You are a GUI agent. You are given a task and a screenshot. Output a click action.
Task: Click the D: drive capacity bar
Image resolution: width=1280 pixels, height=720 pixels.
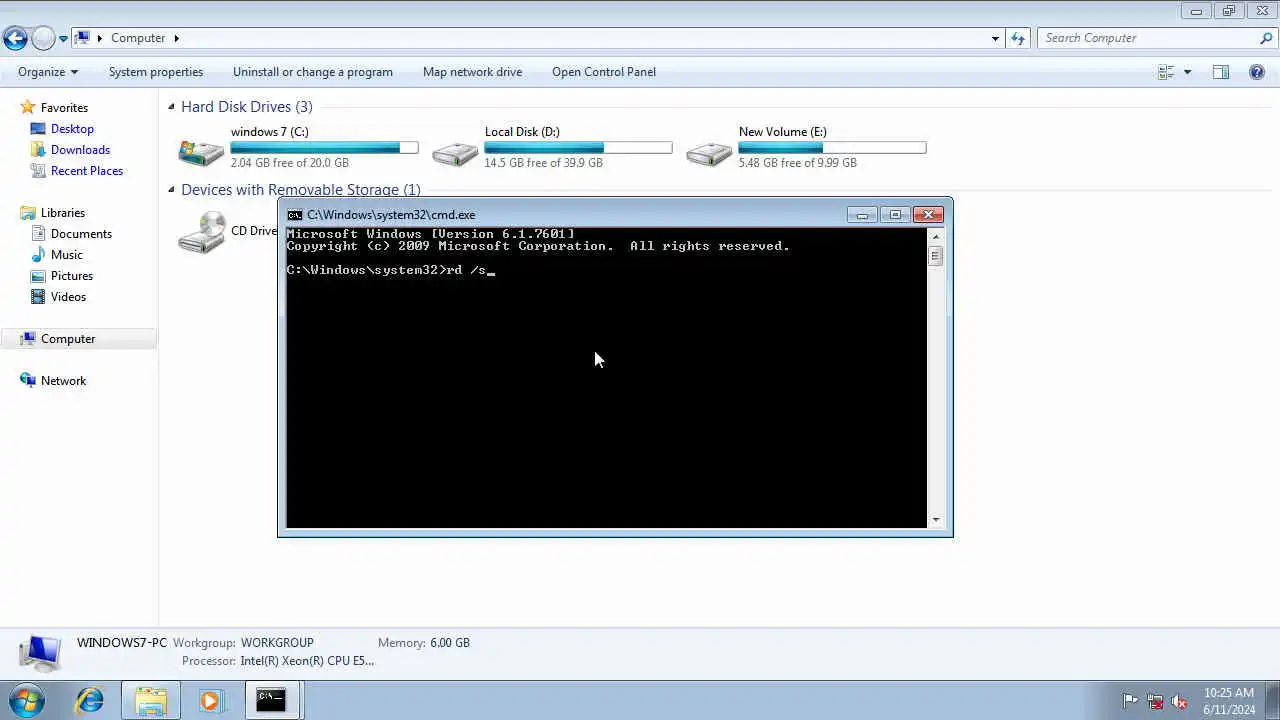[x=578, y=148]
